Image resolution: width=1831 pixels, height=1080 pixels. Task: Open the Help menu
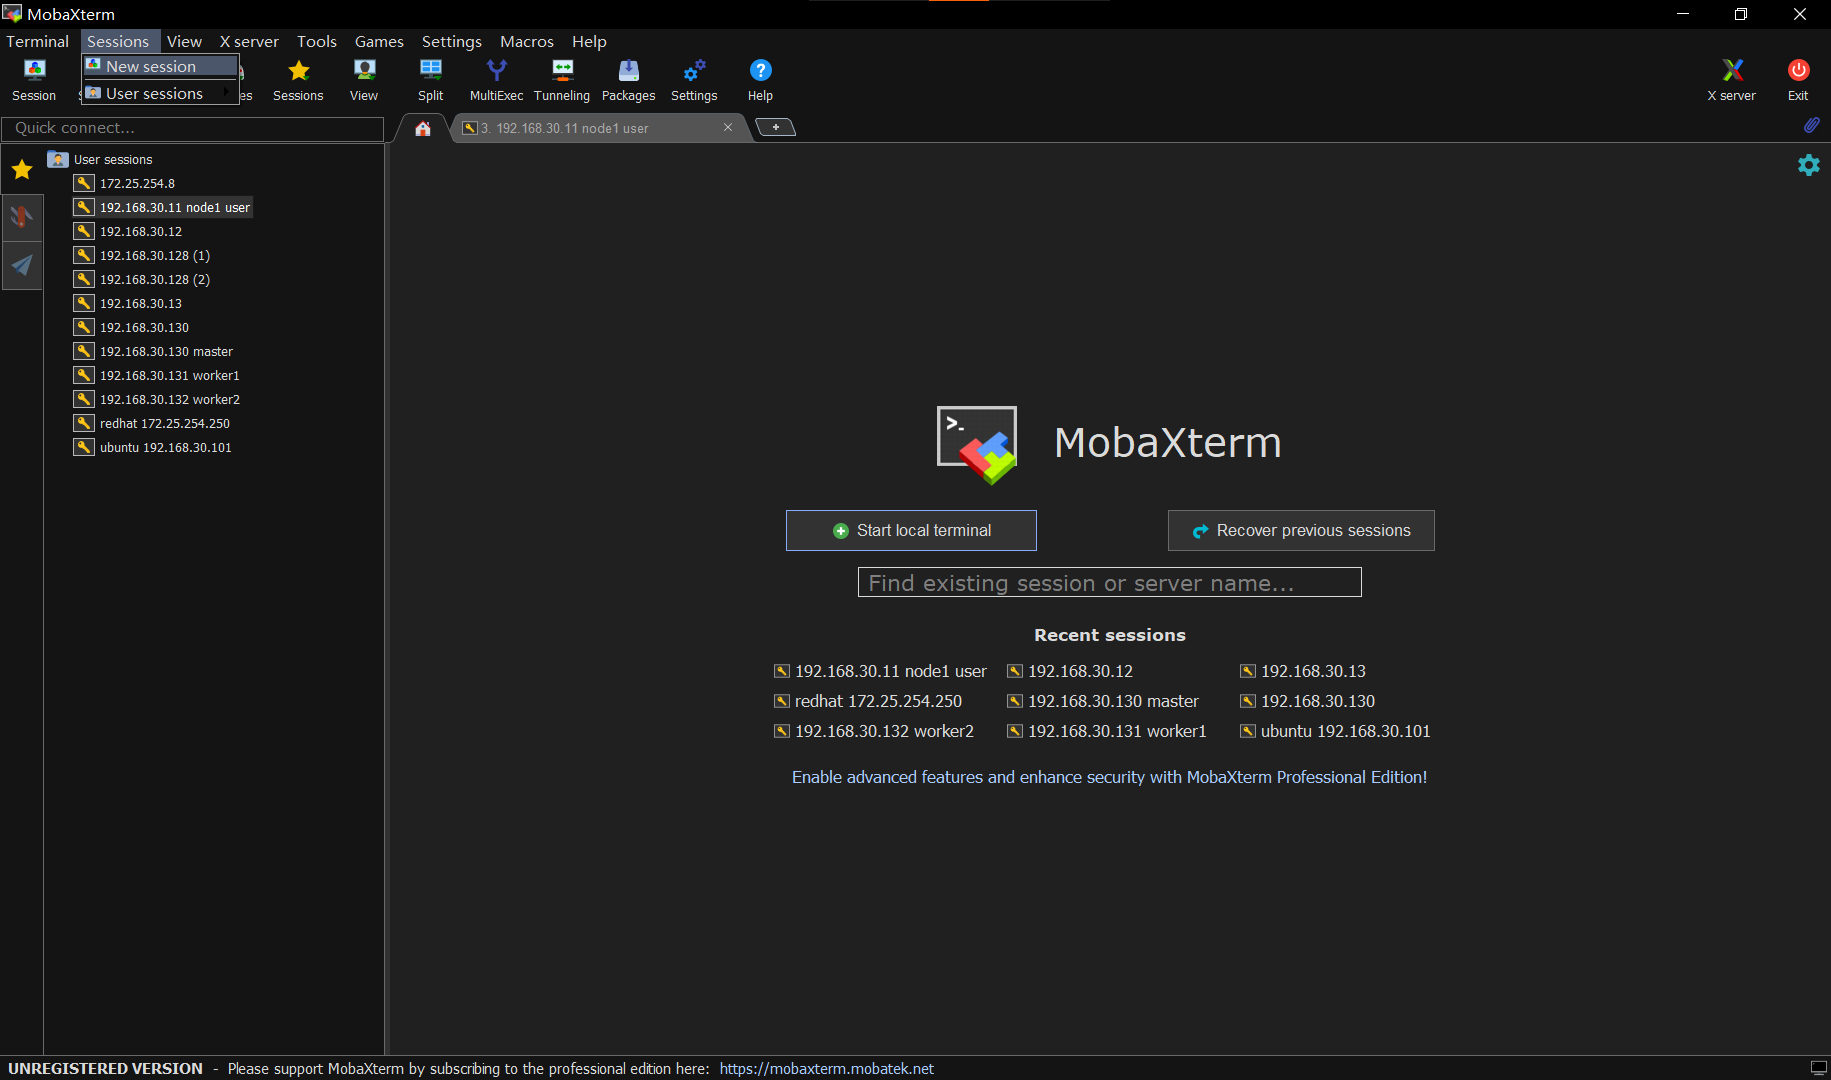[x=589, y=41]
